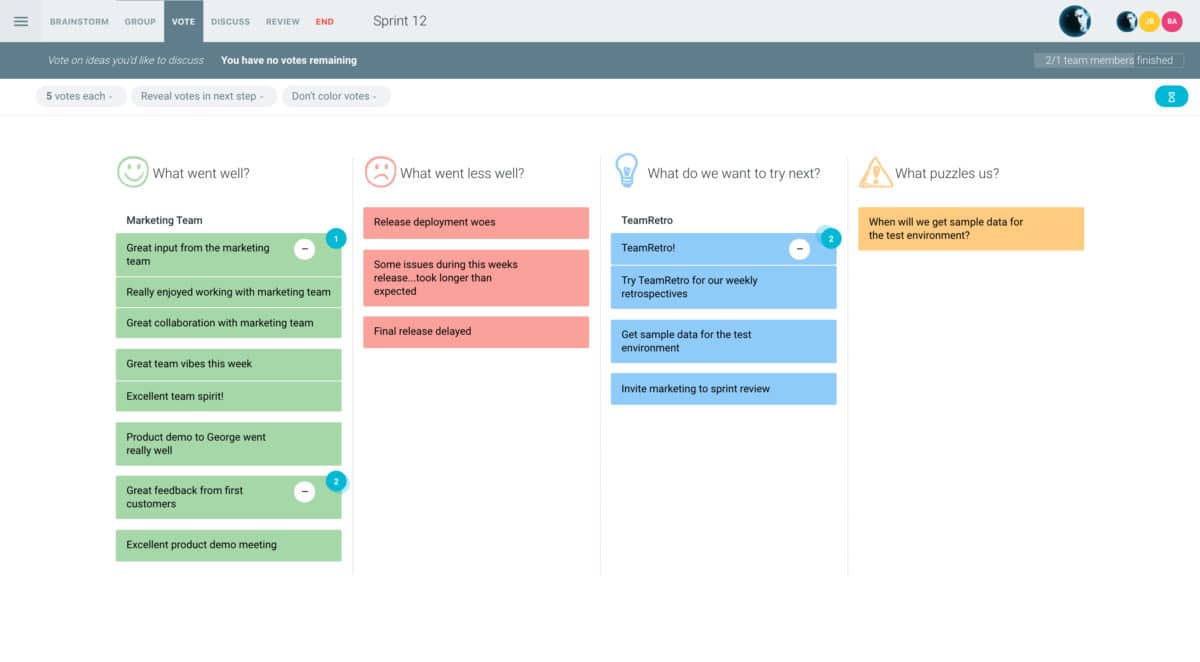Open the large user profile avatar
Viewport: 1200px width, 662px height.
[x=1074, y=21]
